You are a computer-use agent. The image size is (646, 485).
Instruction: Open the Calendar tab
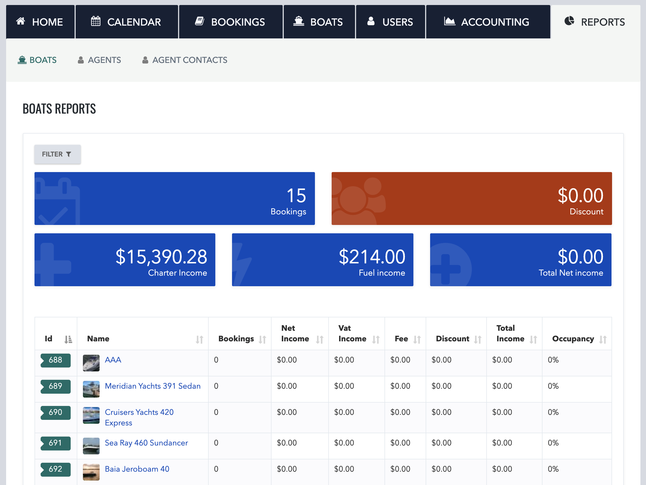coord(125,22)
